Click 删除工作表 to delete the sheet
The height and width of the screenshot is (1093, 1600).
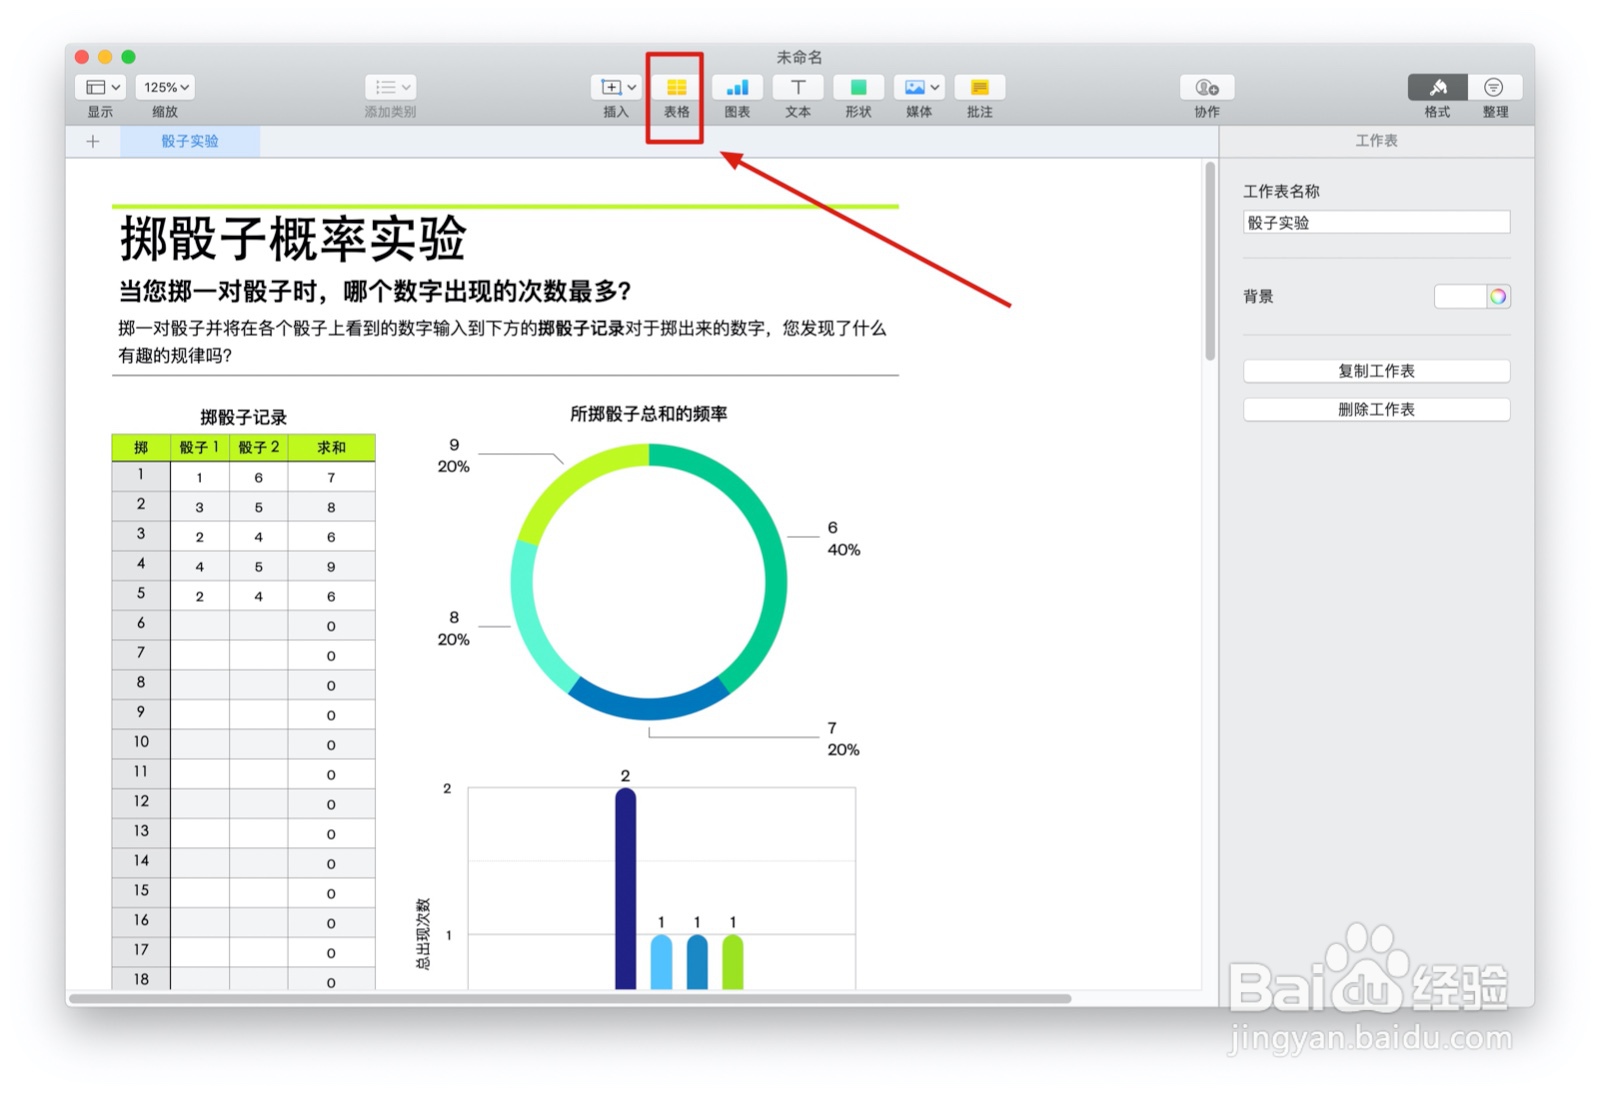[x=1376, y=409]
